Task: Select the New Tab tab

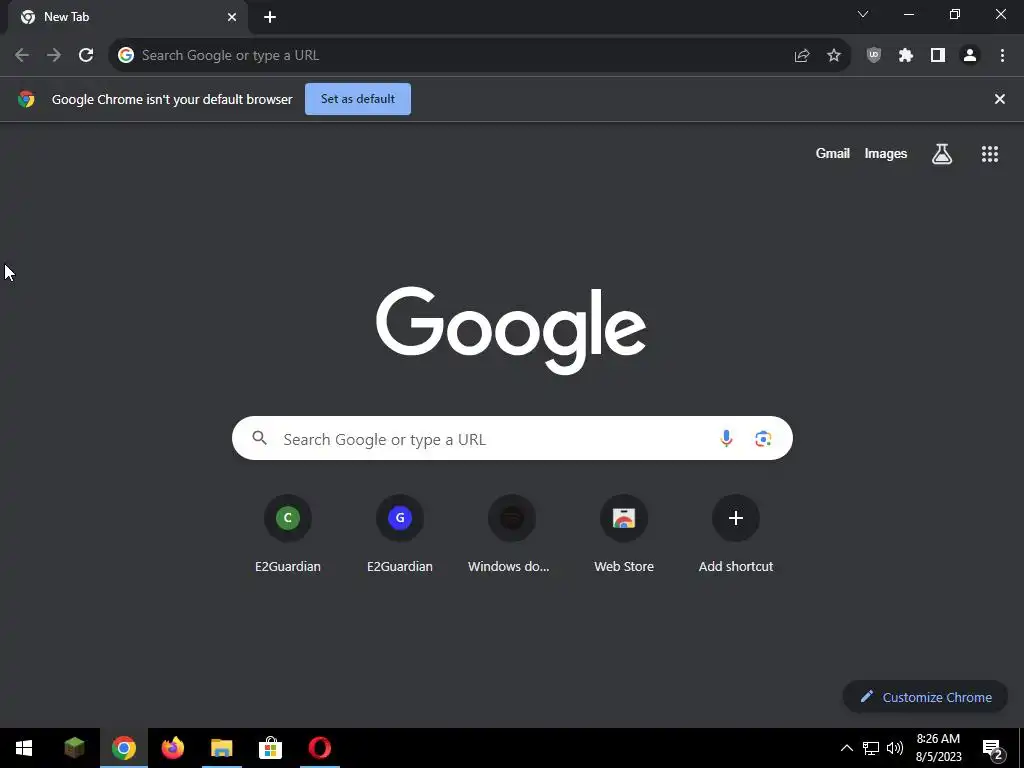Action: coord(127,17)
